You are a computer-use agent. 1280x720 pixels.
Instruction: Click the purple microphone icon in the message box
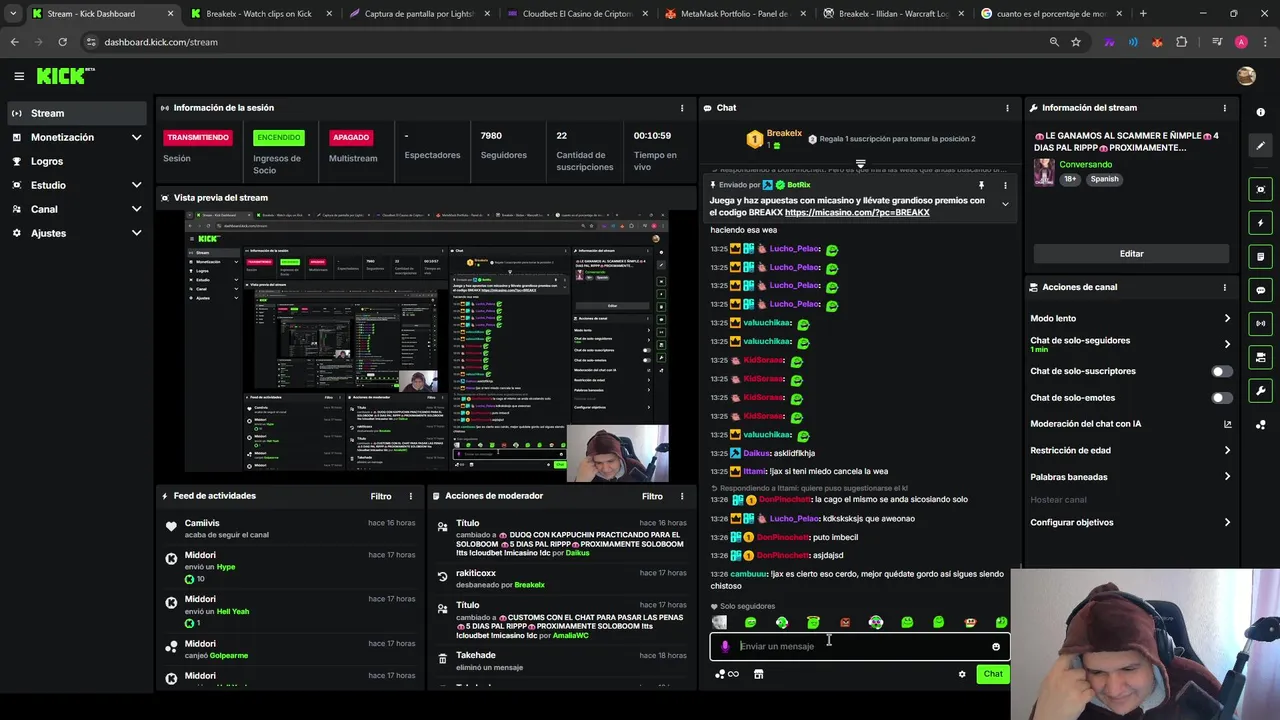pyautogui.click(x=725, y=646)
